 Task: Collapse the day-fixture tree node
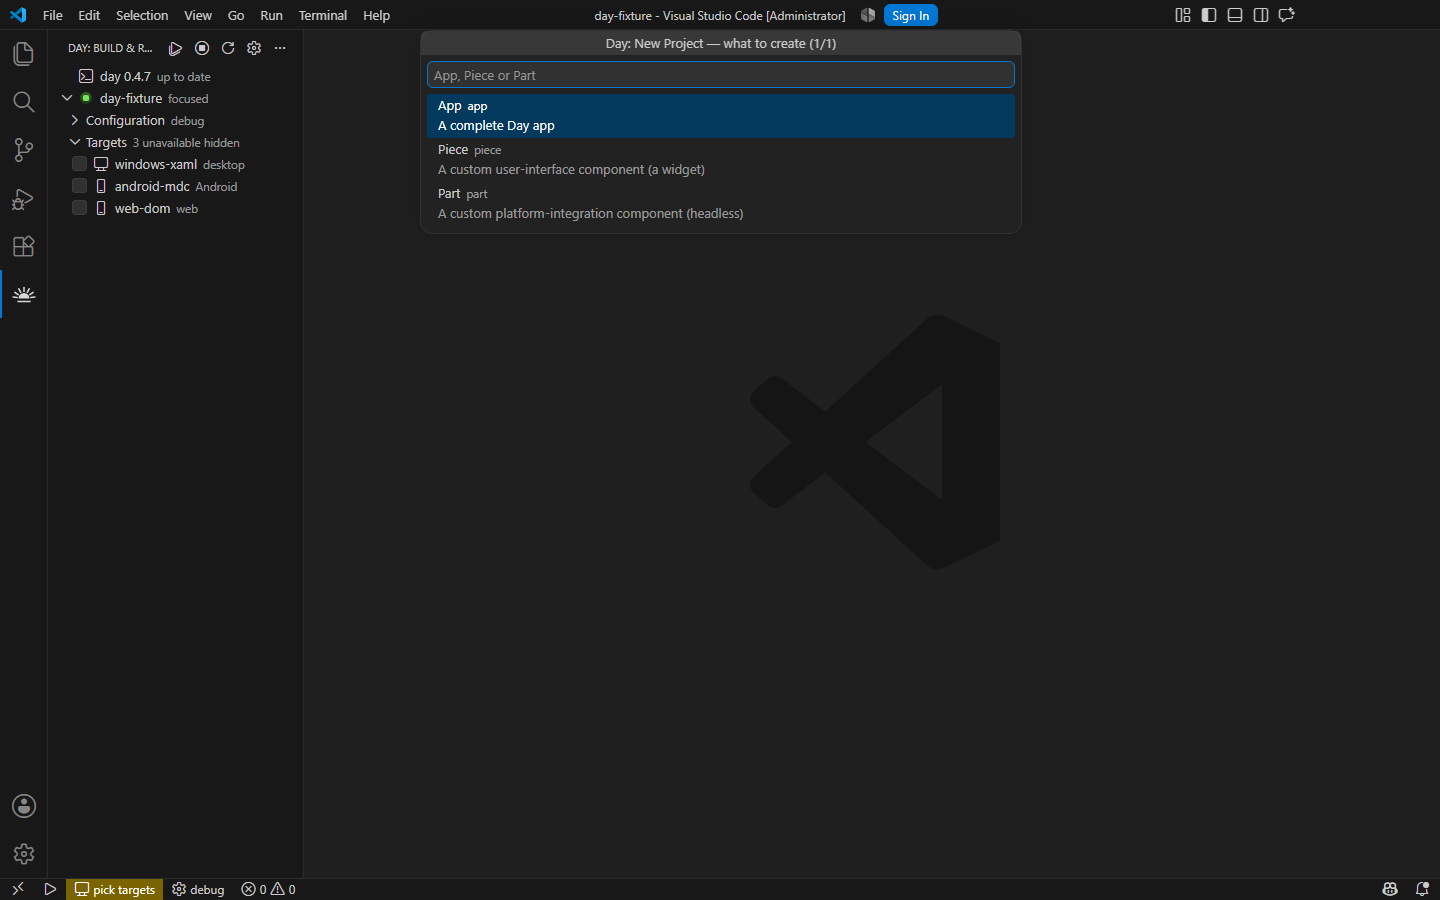point(67,98)
